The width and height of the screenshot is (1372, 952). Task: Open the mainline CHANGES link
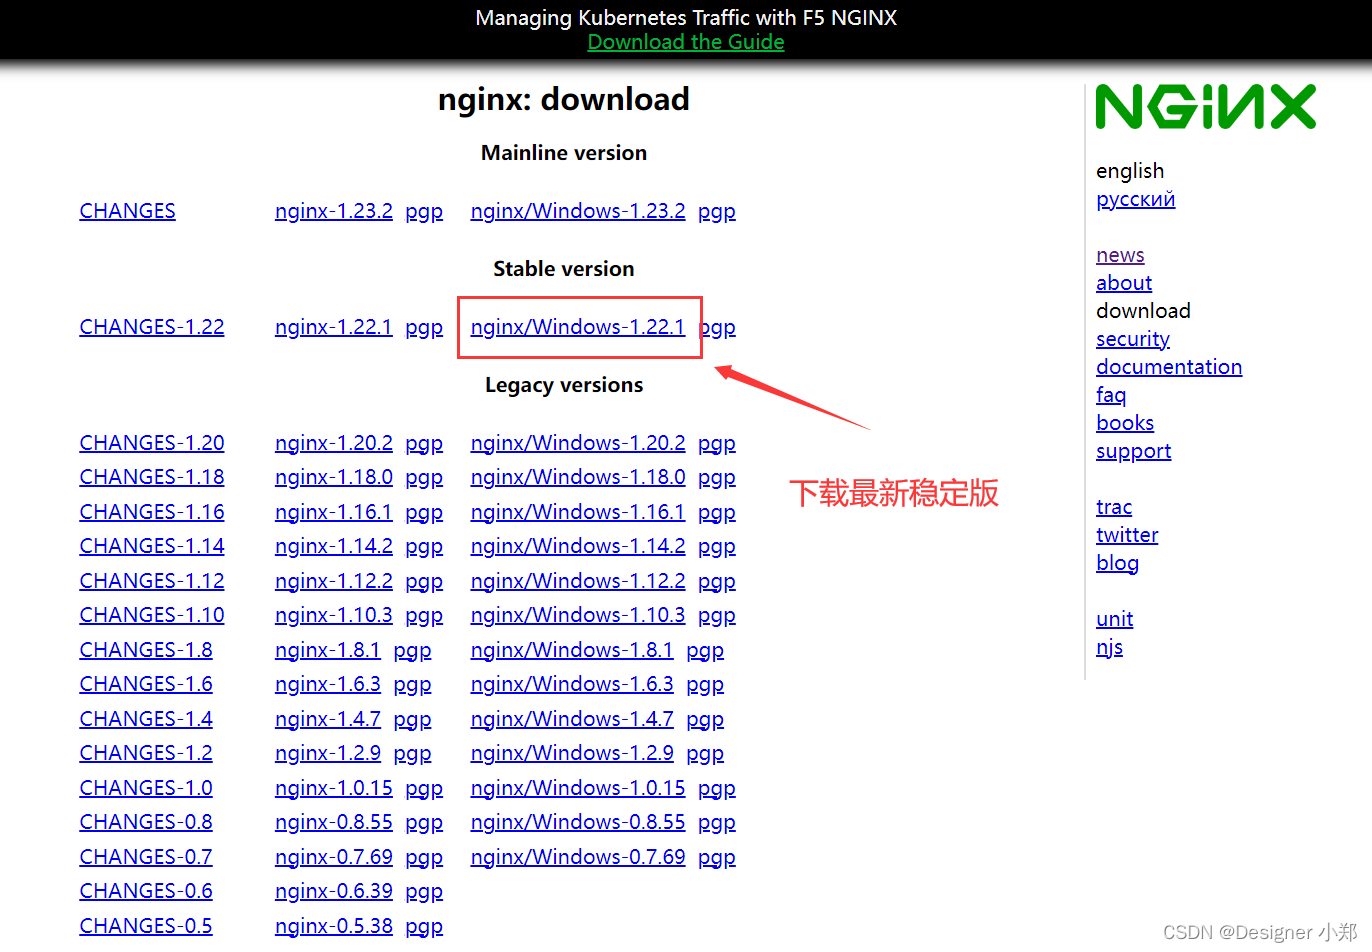pyautogui.click(x=127, y=211)
